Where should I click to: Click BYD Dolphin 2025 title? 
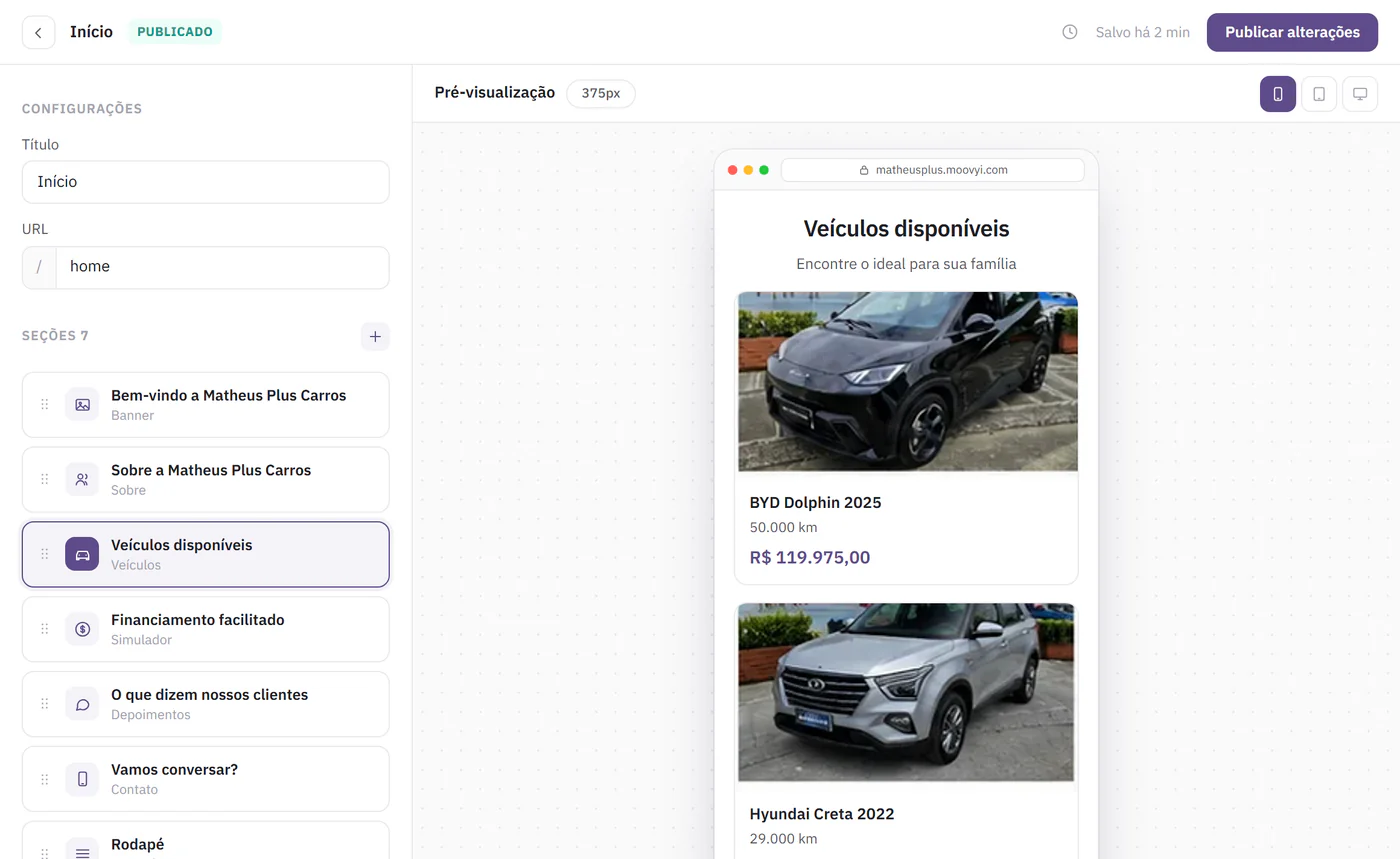pos(815,502)
